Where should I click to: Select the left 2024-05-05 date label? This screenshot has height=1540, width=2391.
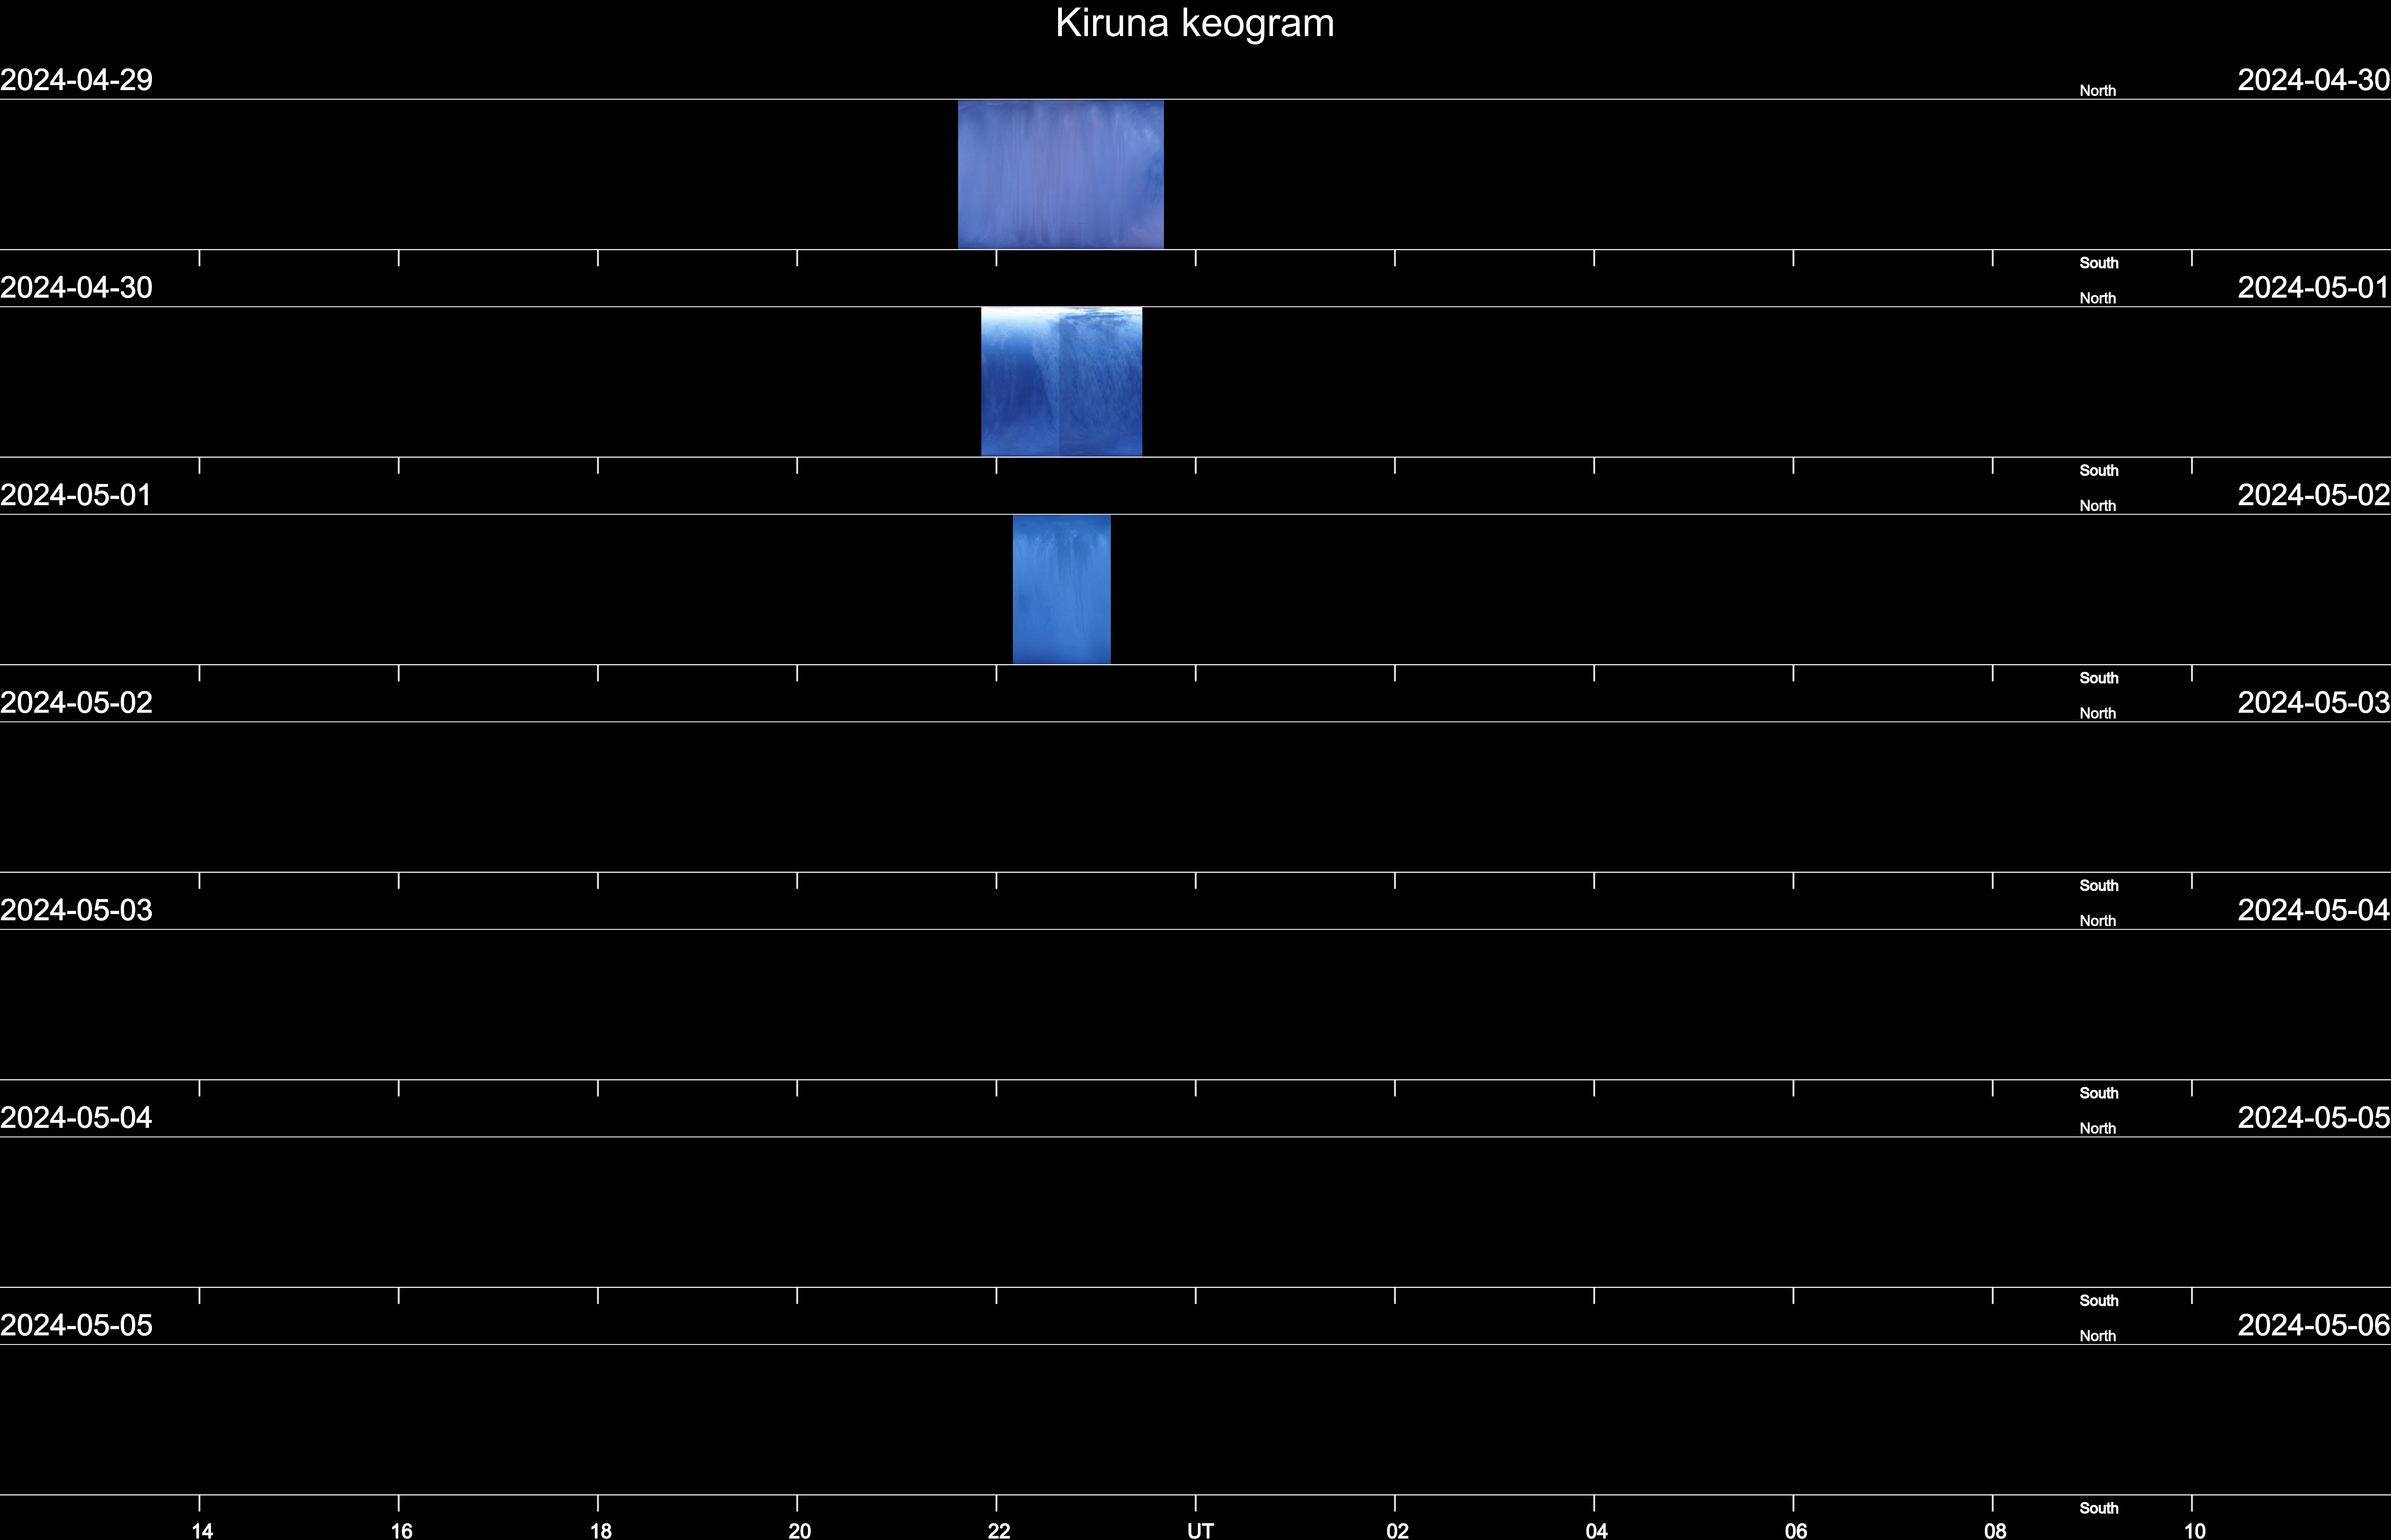point(76,1325)
